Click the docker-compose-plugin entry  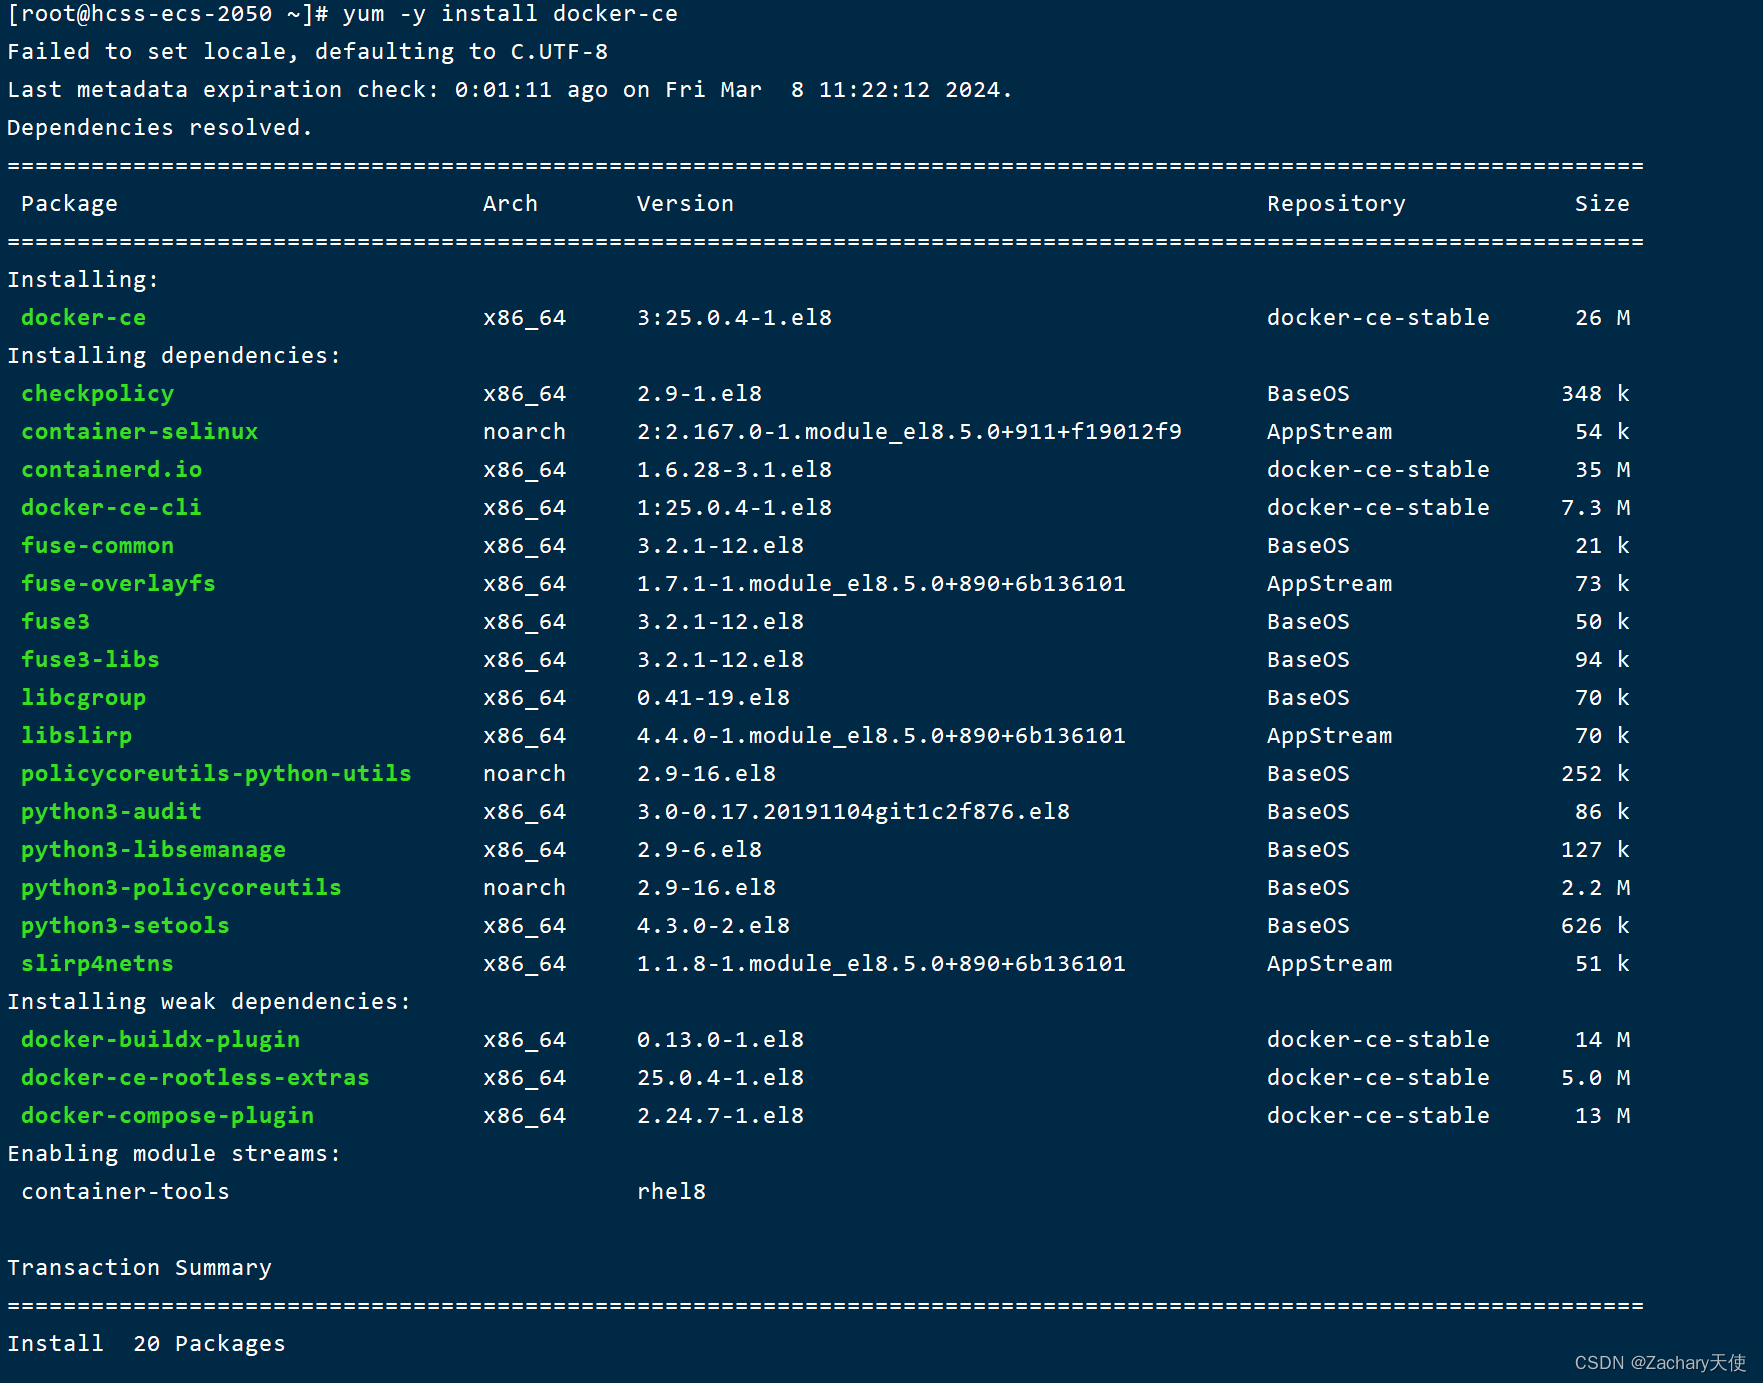click(166, 1115)
